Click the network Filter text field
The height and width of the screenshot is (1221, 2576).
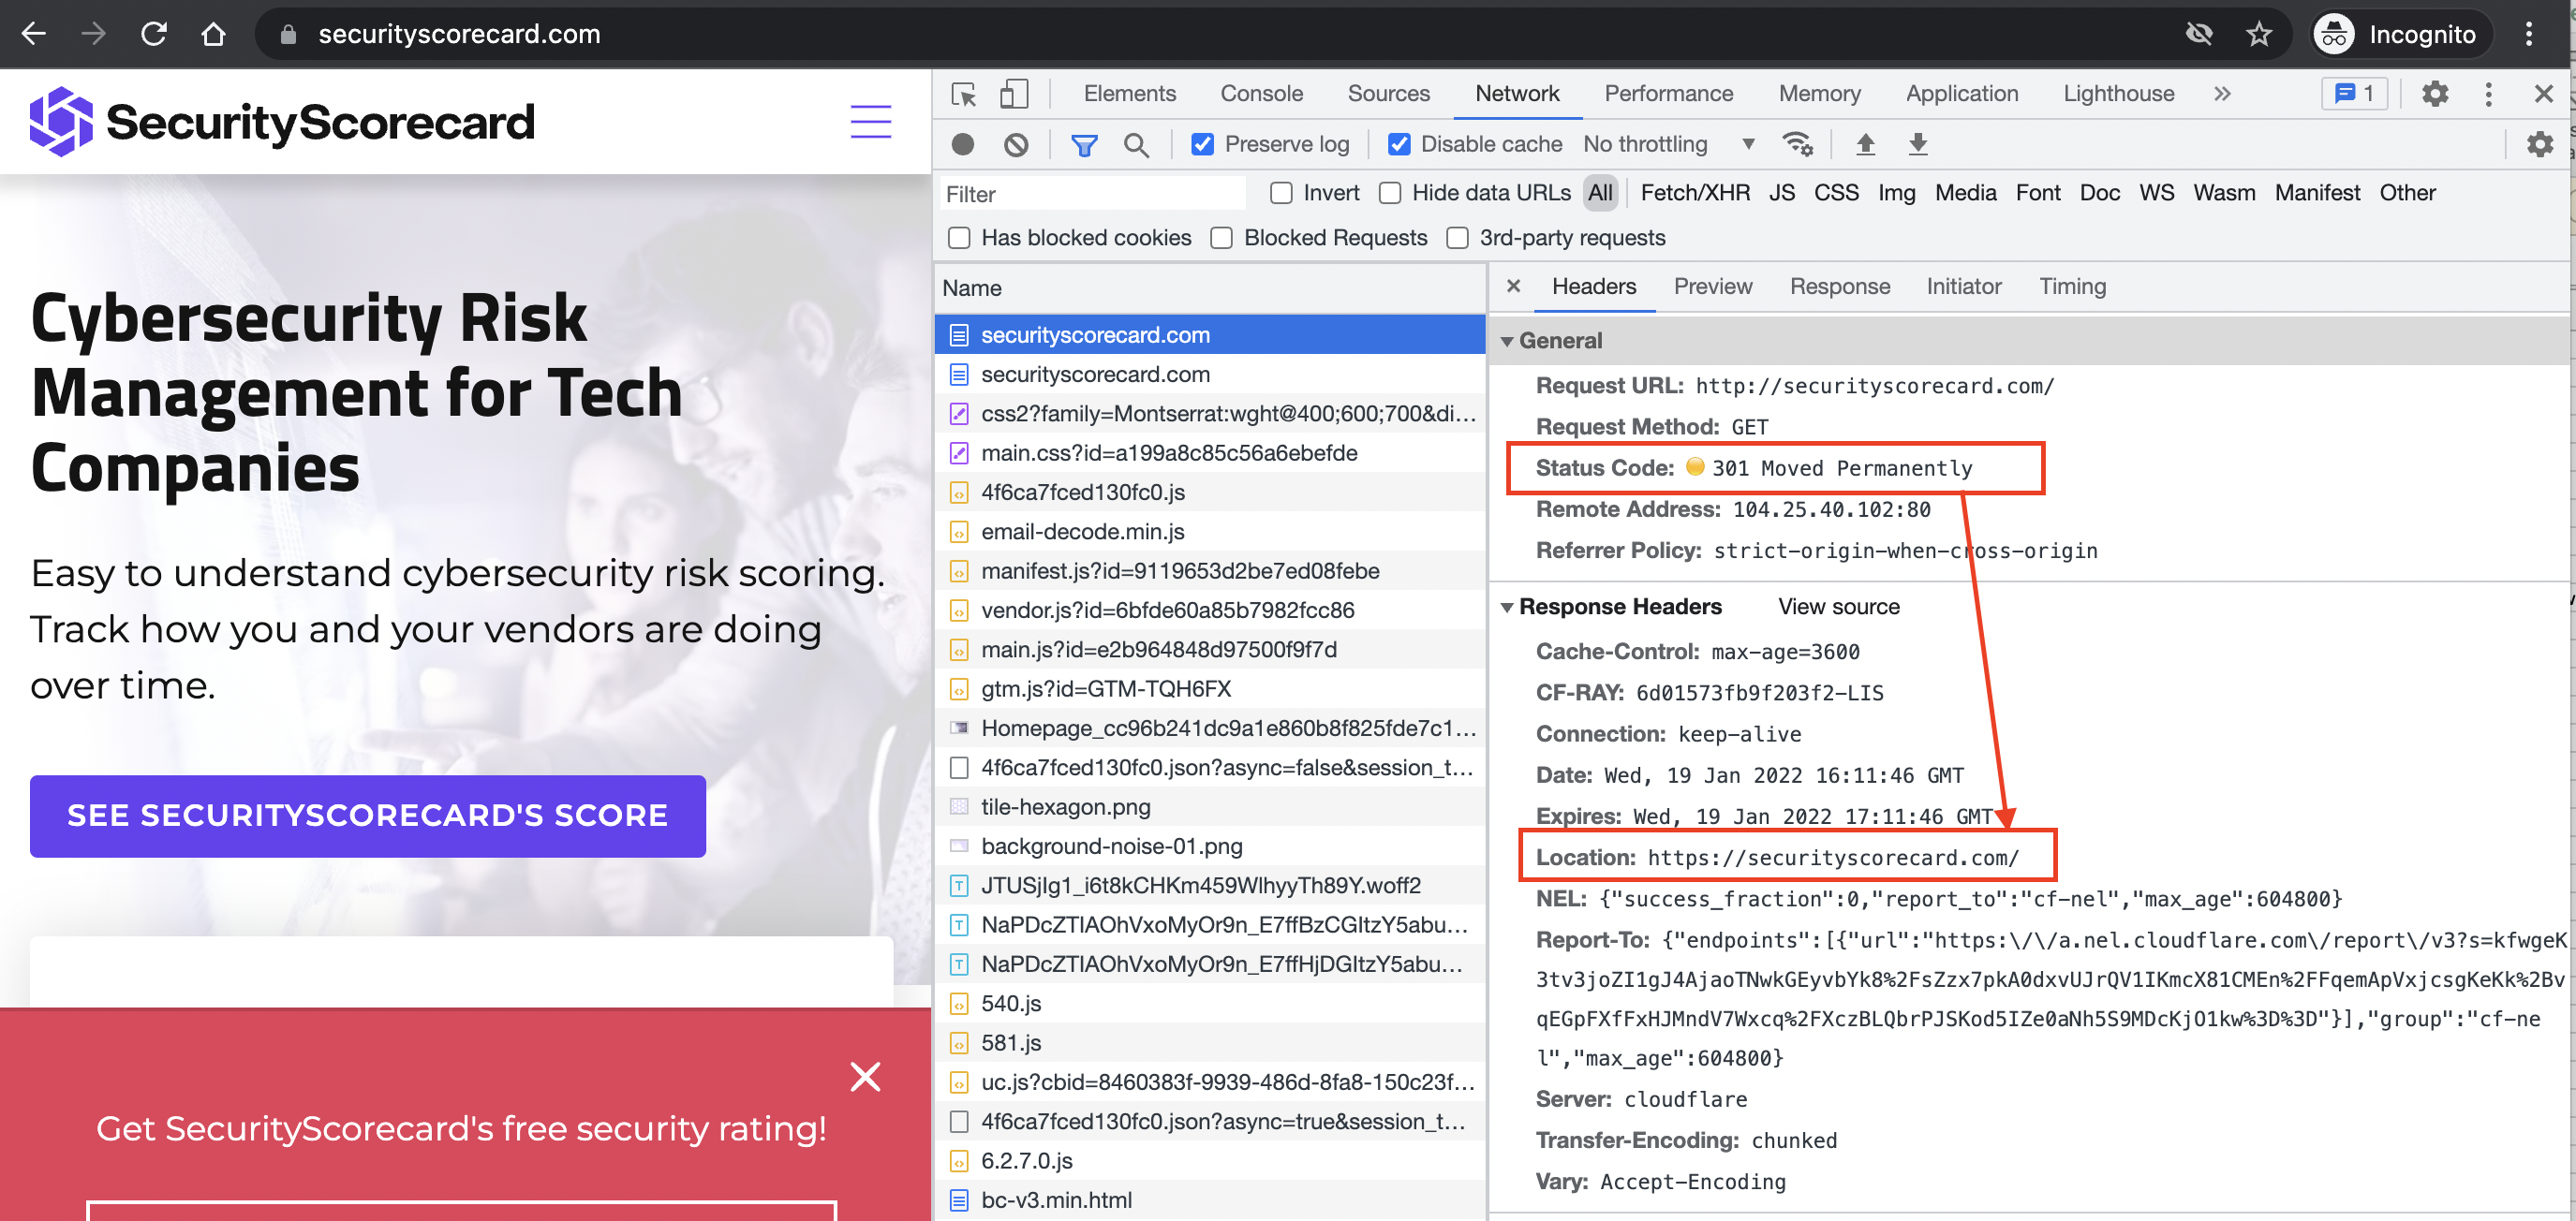[1093, 193]
